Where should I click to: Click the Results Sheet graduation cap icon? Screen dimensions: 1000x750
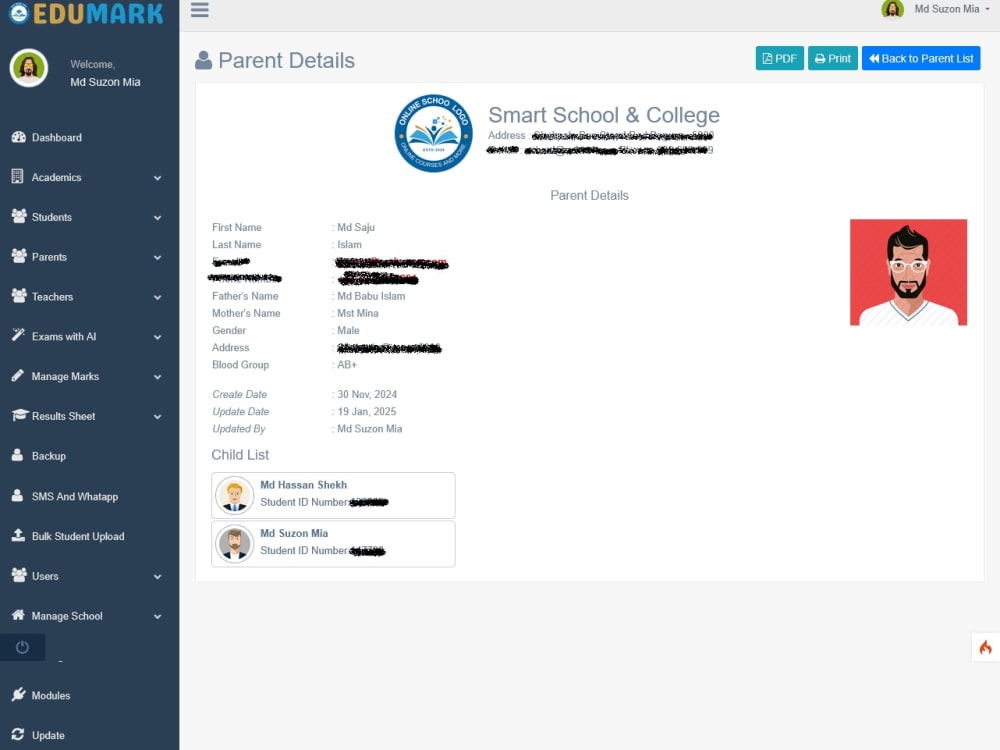click(20, 415)
